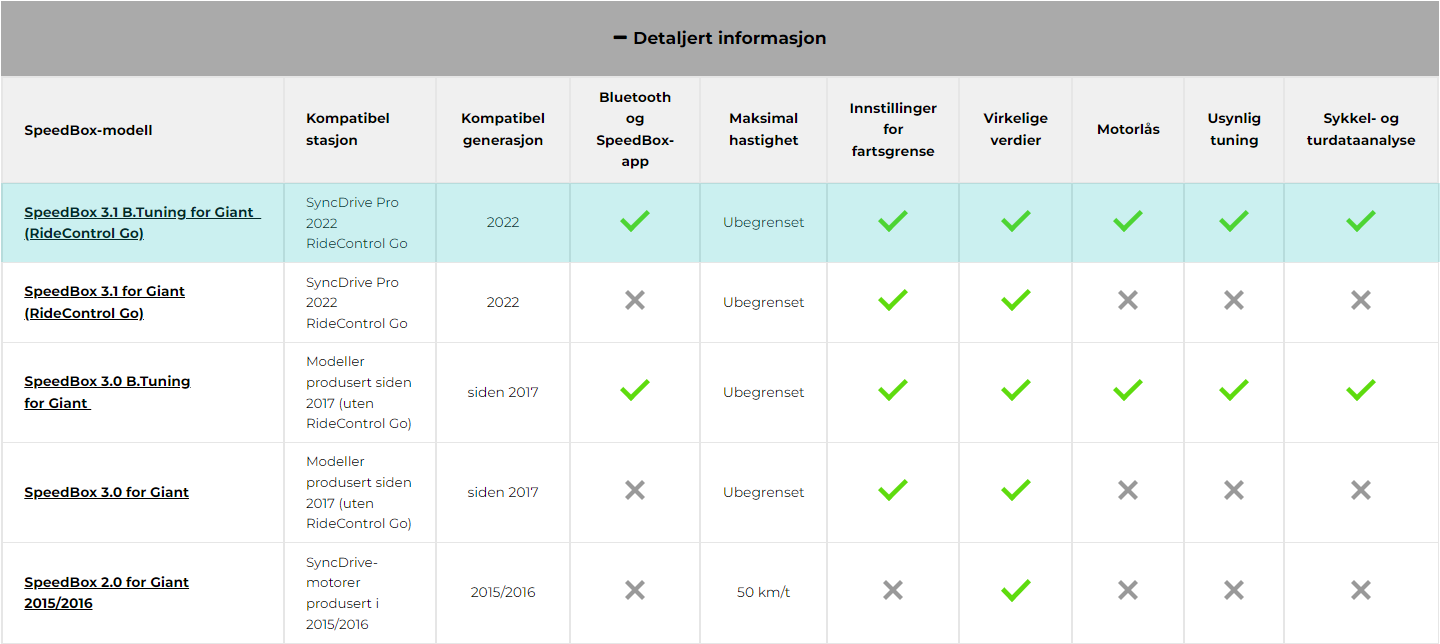Click Motorlås cross in SpeedBox 3.1 for Giant row
This screenshot has width=1440, height=644.
click(x=1128, y=300)
